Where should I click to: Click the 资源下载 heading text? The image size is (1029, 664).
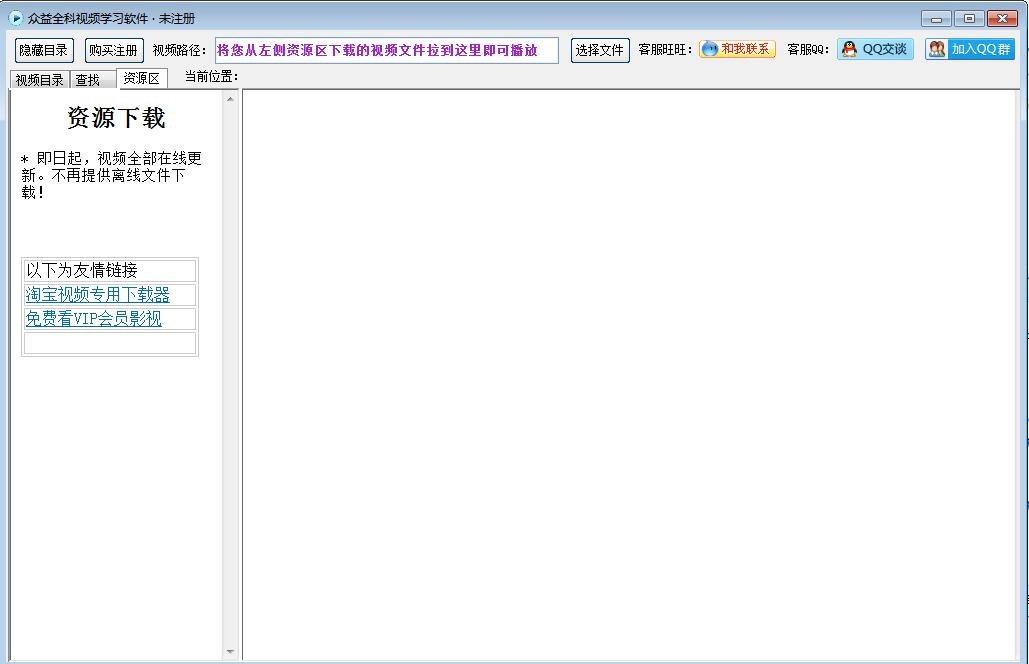pyautogui.click(x=116, y=118)
